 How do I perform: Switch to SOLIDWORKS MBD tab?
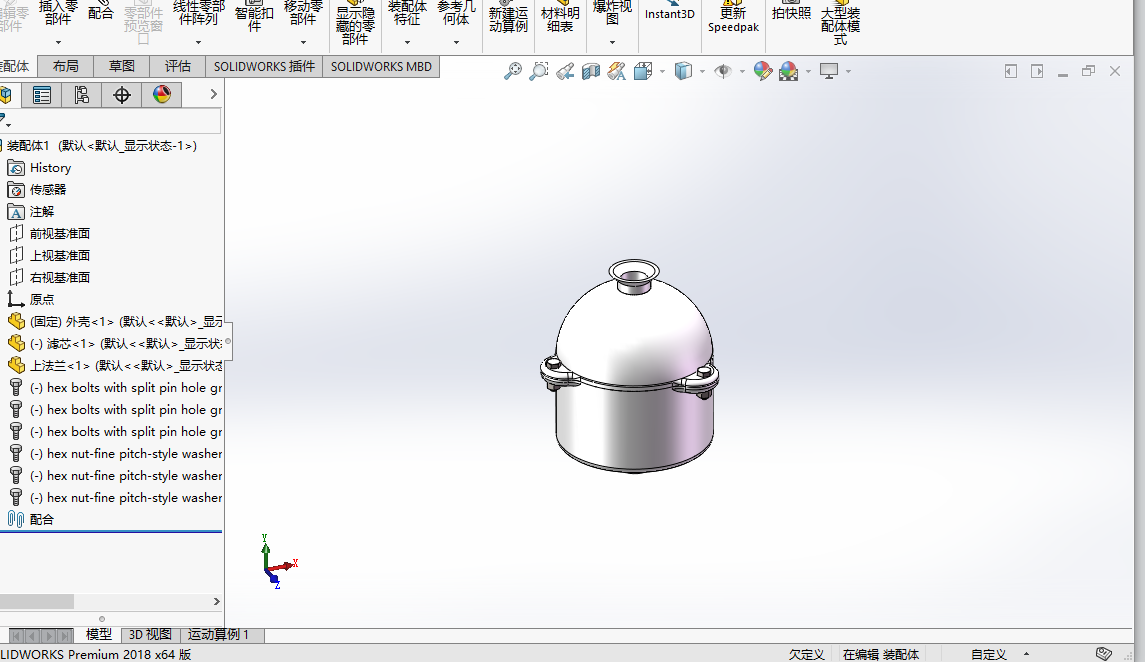[381, 66]
